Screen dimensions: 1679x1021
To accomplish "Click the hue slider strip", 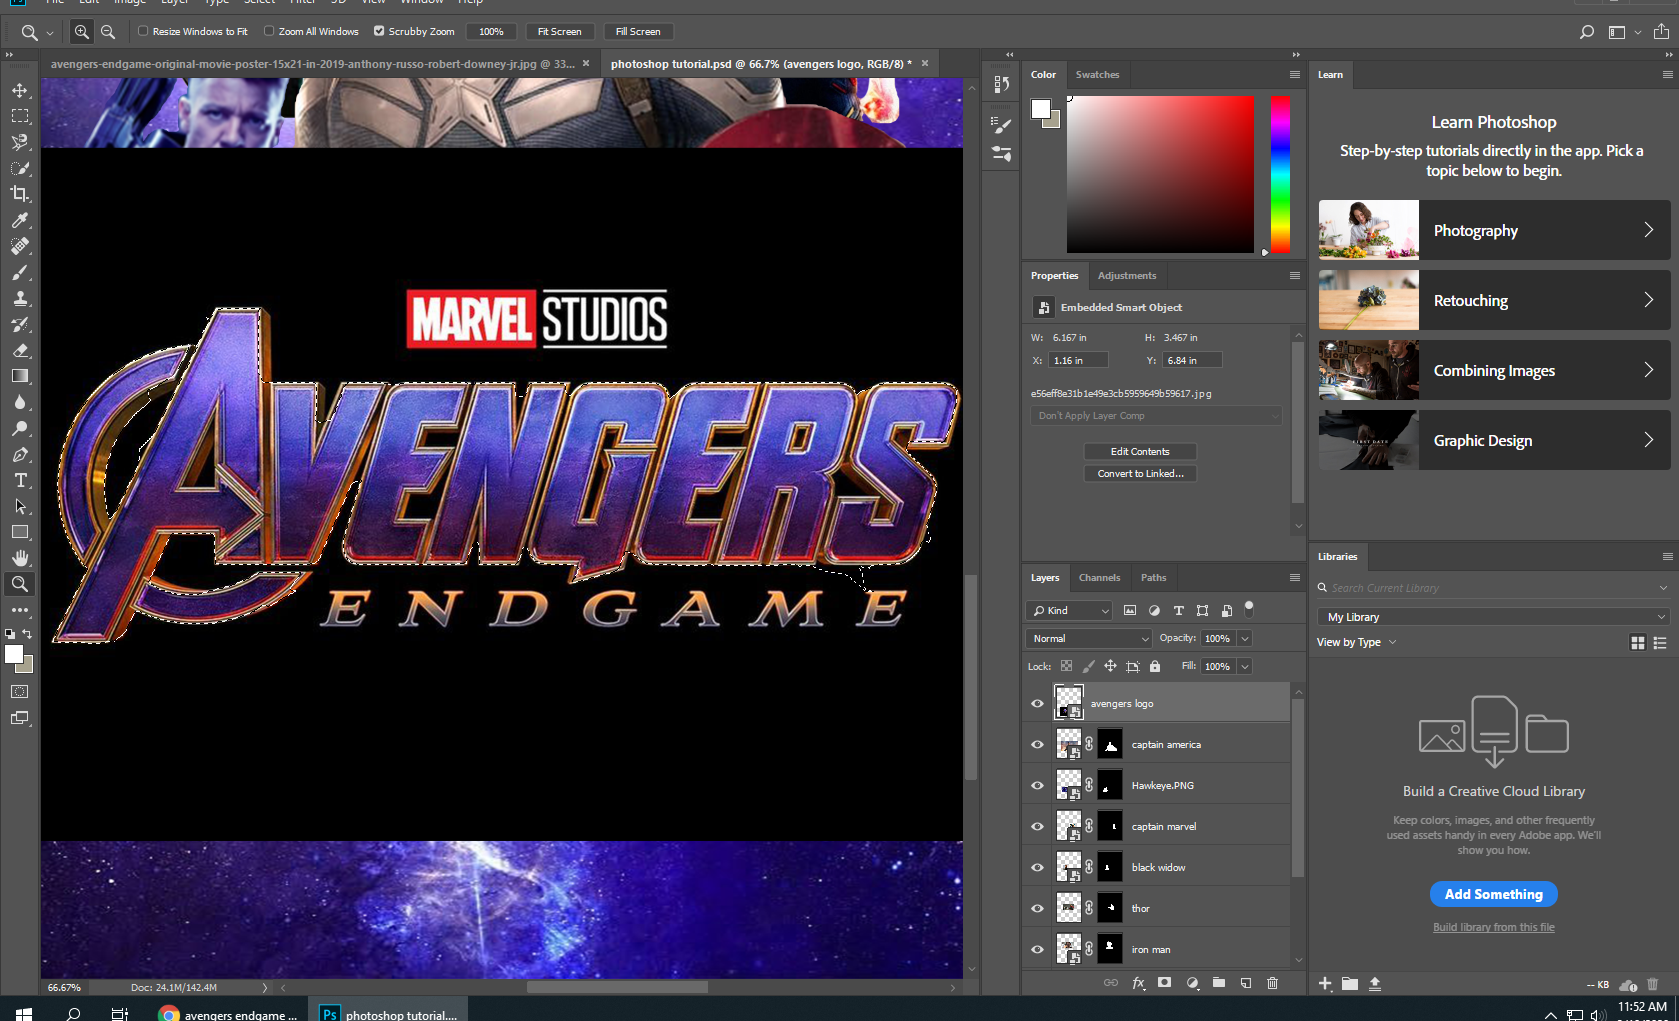I will 1280,175.
